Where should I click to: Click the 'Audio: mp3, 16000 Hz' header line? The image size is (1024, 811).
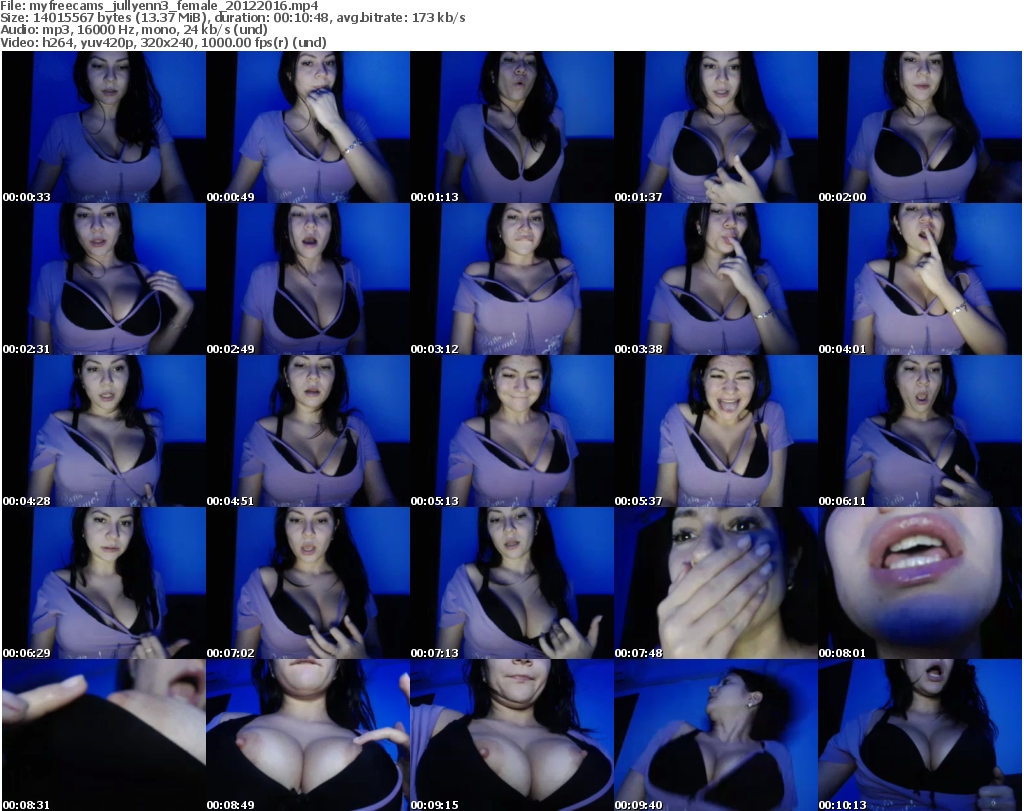(134, 30)
